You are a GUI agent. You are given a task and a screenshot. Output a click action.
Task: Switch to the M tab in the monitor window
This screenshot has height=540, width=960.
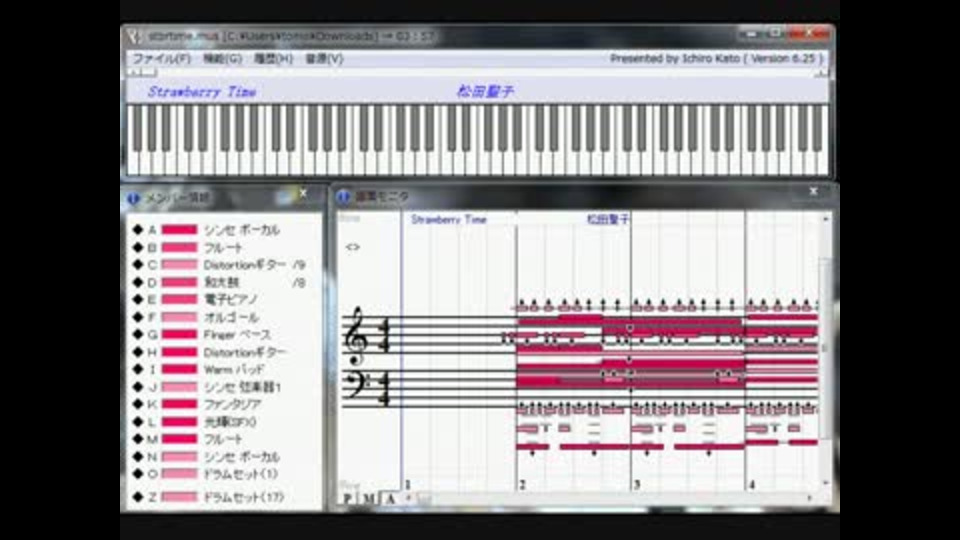click(x=369, y=498)
